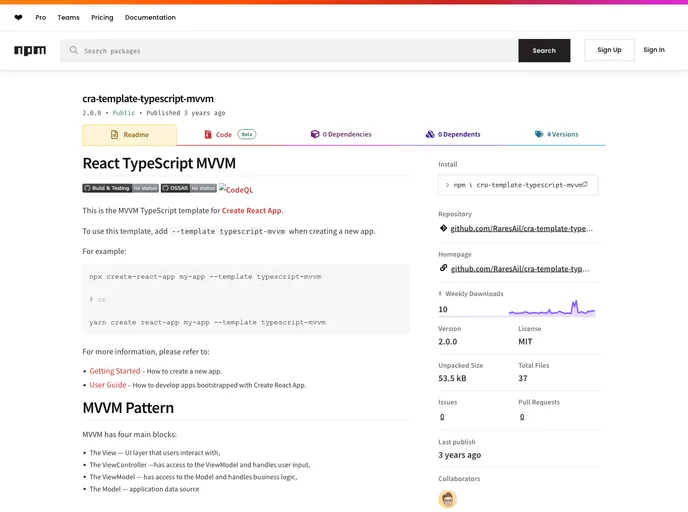The image size is (688, 512).
Task: Click the npm logo
Action: (30, 50)
